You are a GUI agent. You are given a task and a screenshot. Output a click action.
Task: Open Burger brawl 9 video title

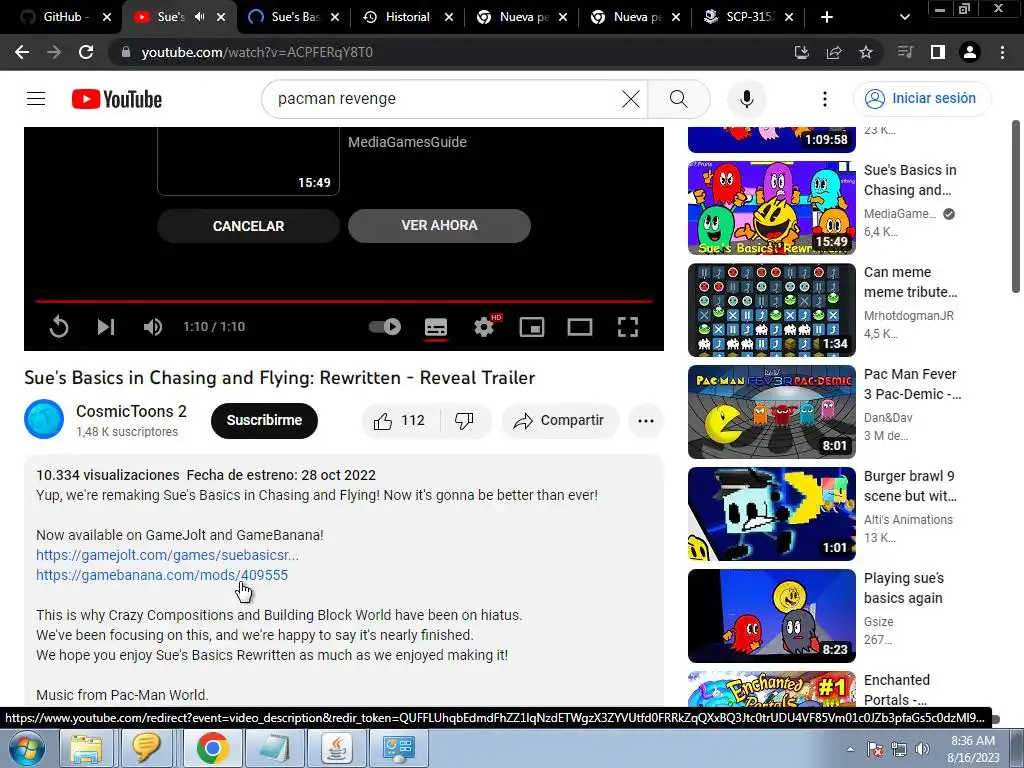tap(910, 486)
